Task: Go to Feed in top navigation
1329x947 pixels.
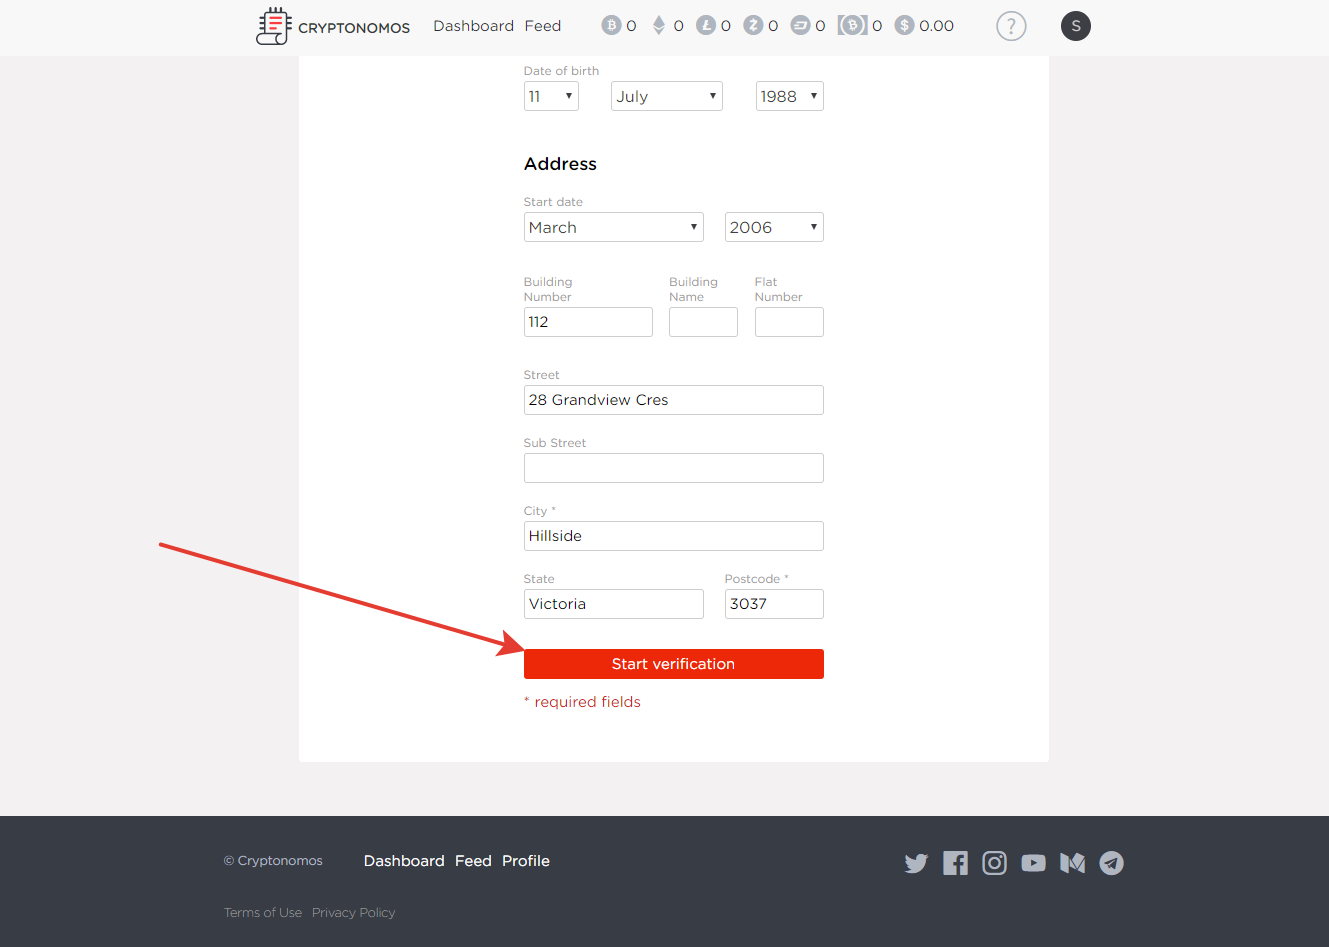Action: tap(543, 26)
